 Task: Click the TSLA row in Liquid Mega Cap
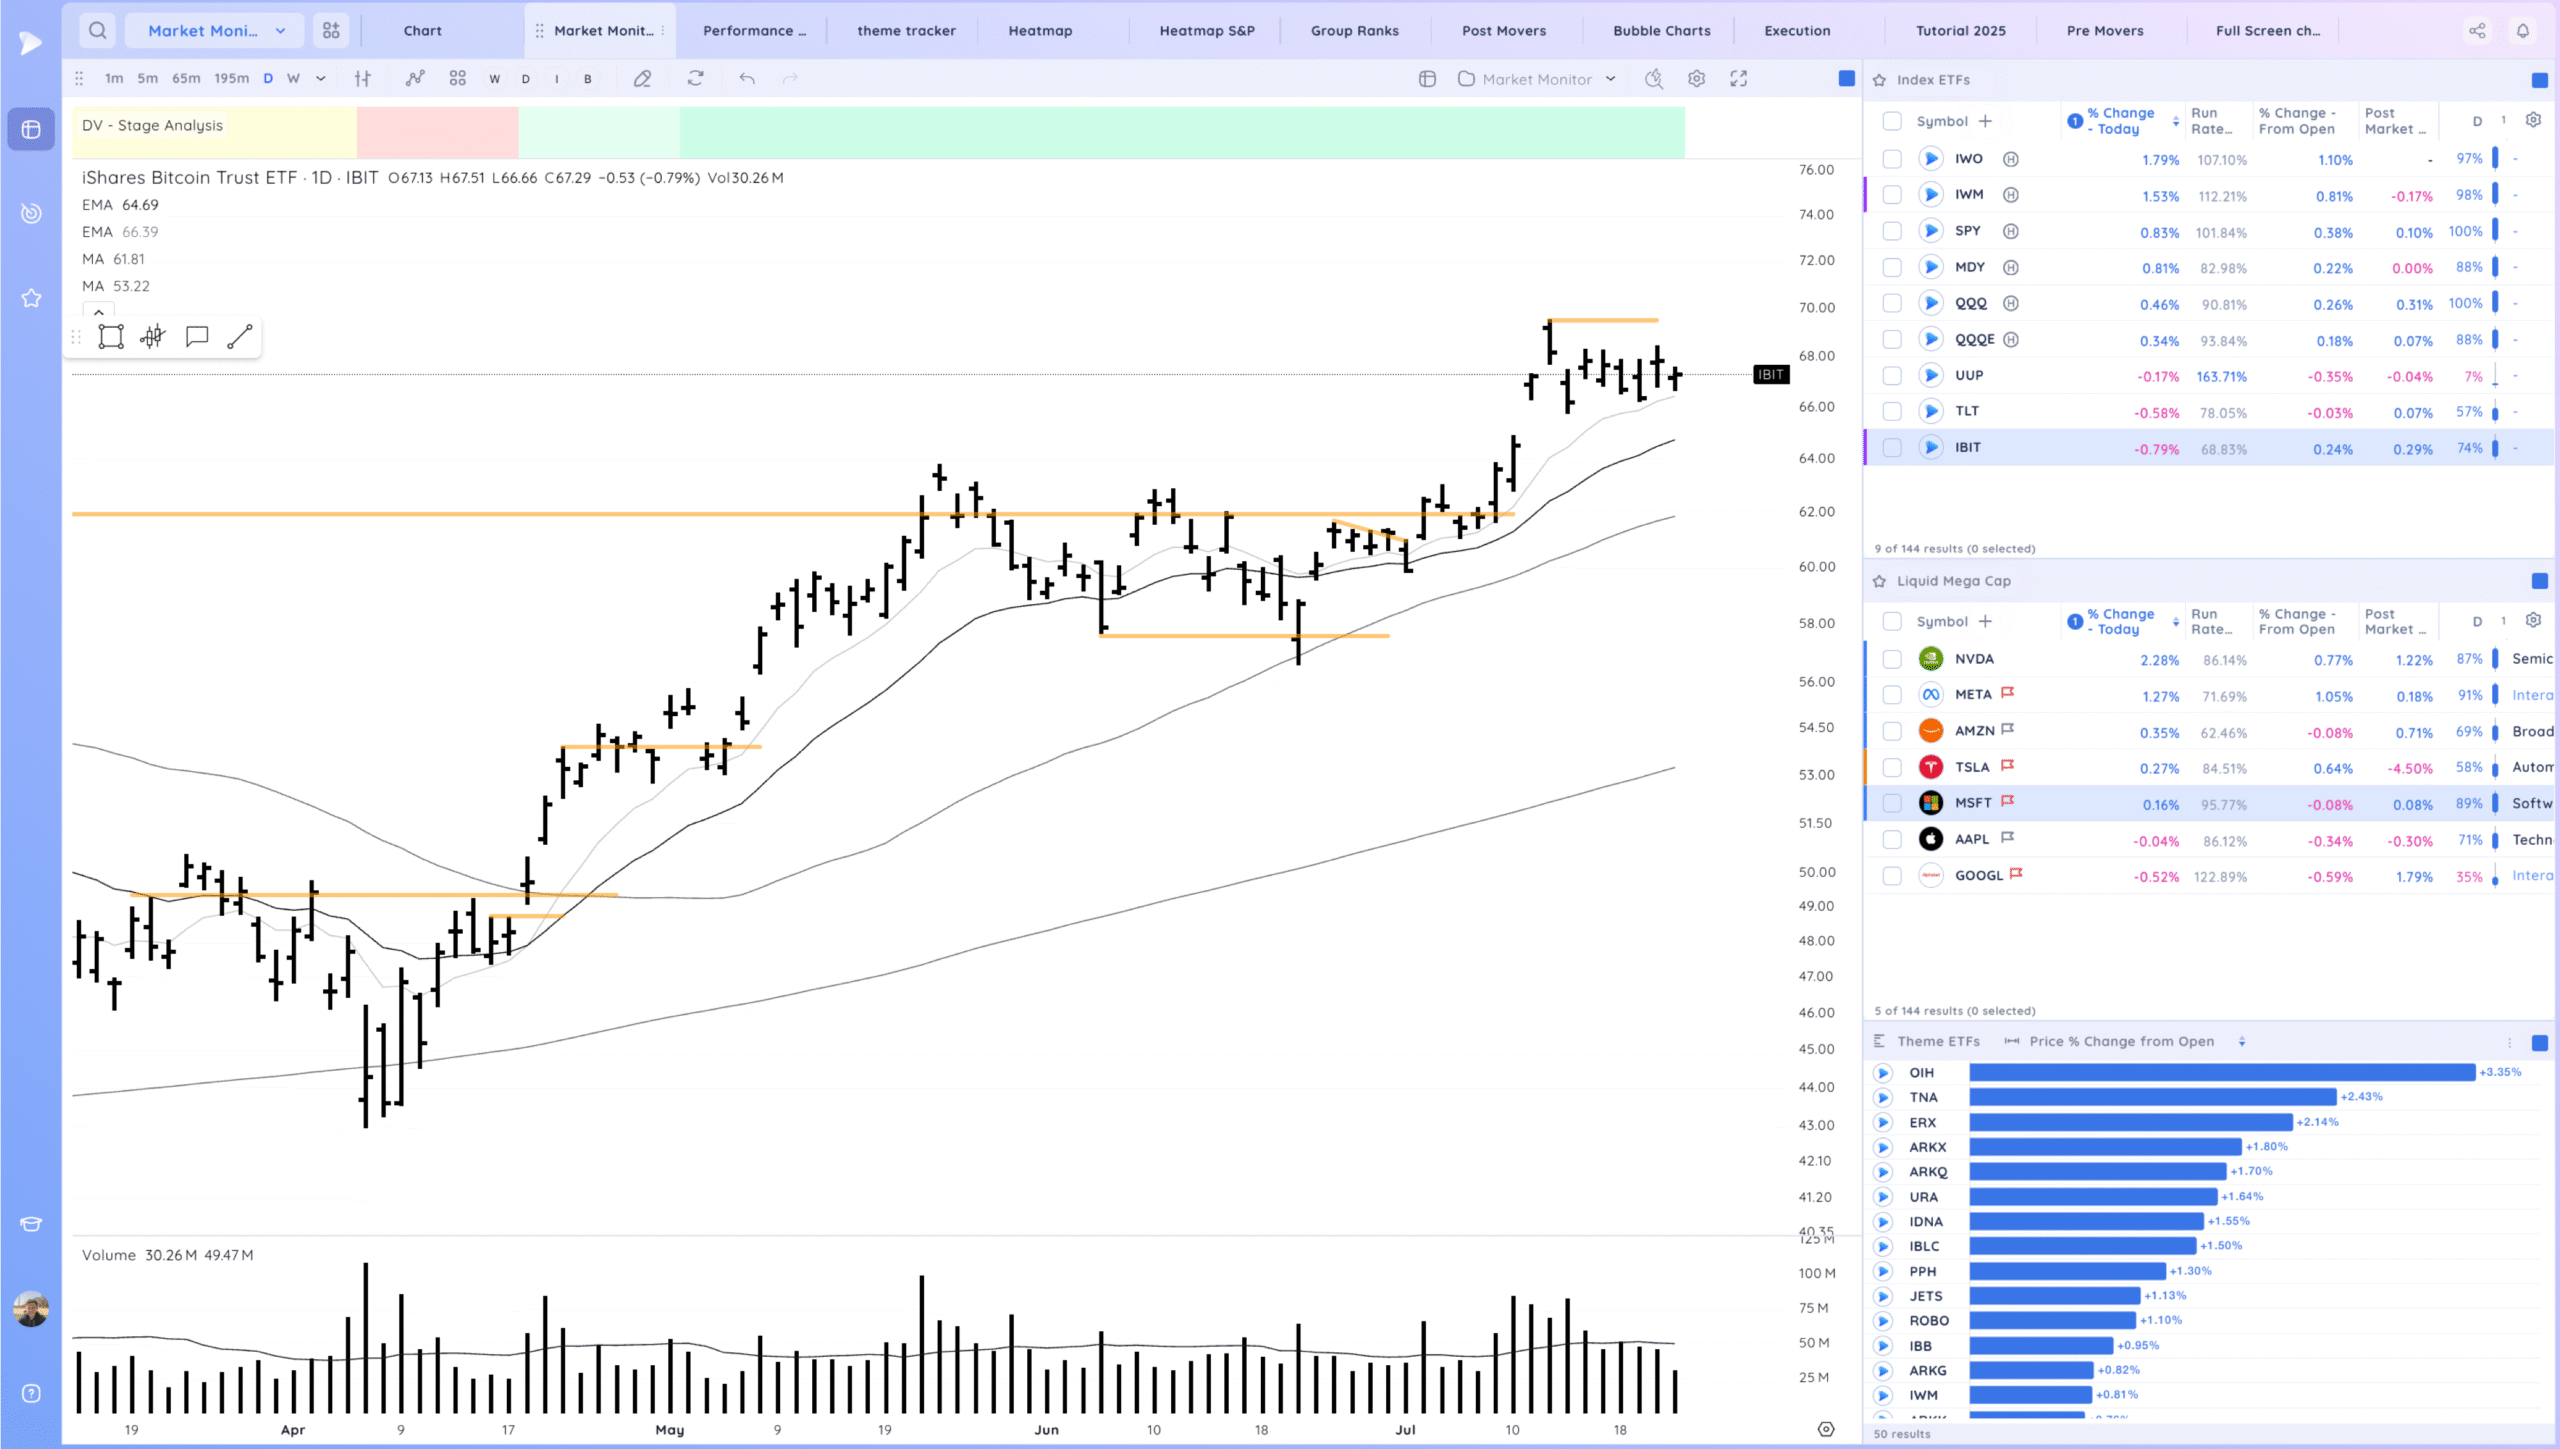pos(1972,767)
